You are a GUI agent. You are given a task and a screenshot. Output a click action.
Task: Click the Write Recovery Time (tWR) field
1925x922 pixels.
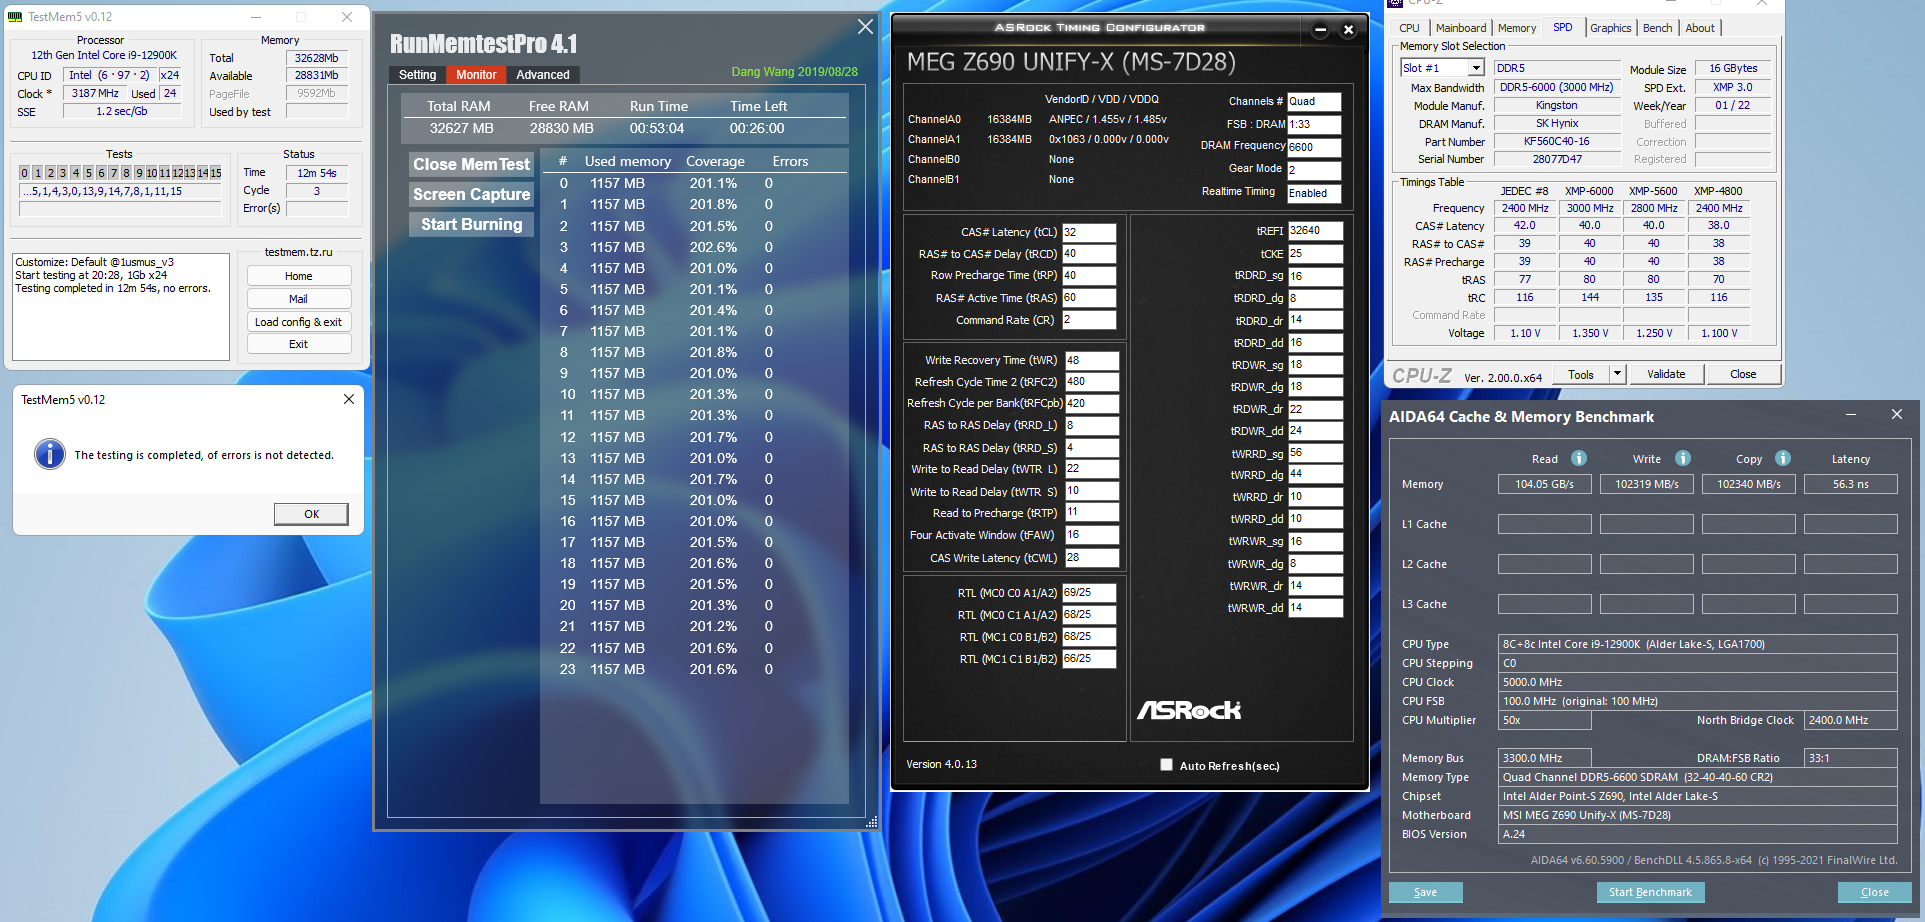[x=1092, y=360]
